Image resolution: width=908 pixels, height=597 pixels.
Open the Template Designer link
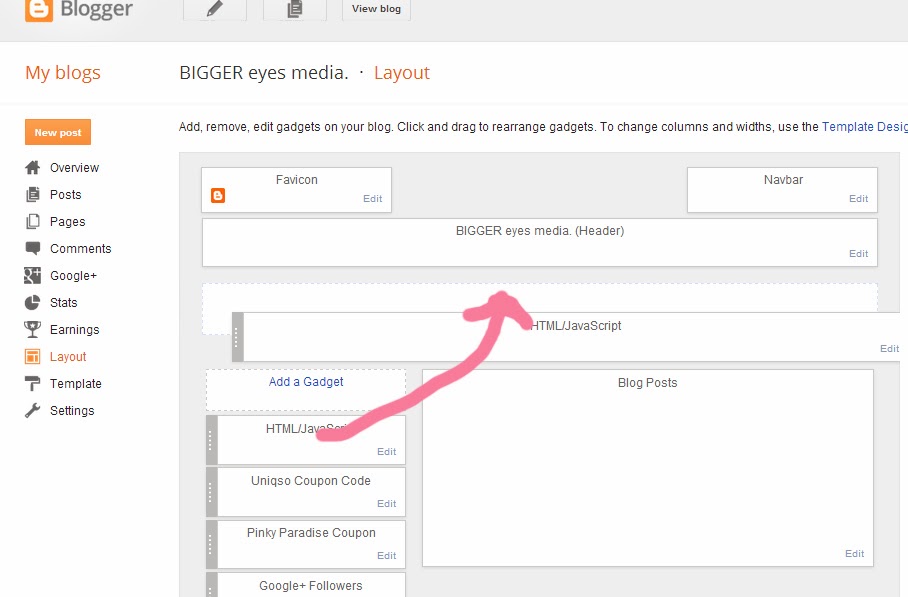pyautogui.click(x=864, y=126)
